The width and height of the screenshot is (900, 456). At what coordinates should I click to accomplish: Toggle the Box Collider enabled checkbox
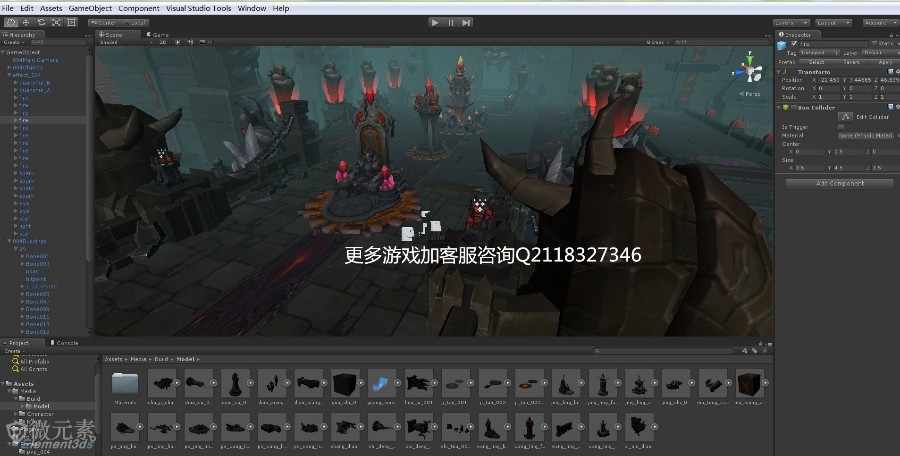point(794,107)
